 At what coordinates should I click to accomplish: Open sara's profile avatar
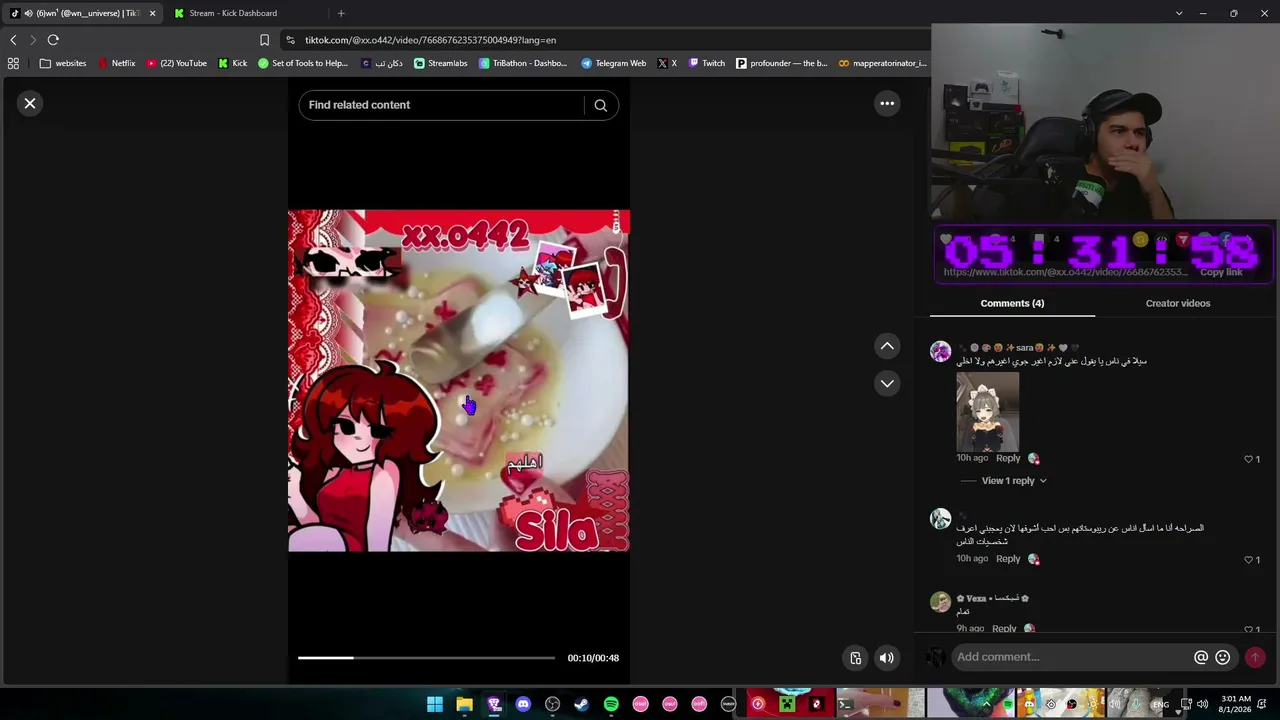[940, 351]
